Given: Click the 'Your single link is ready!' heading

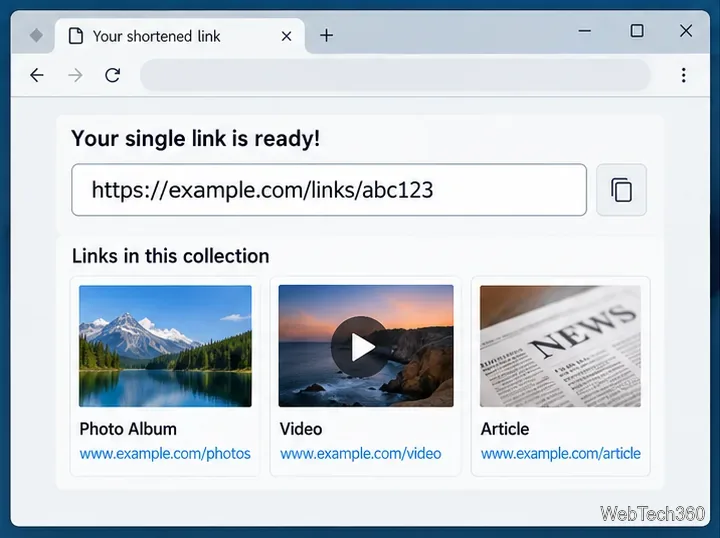Looking at the screenshot, I should click(x=196, y=138).
